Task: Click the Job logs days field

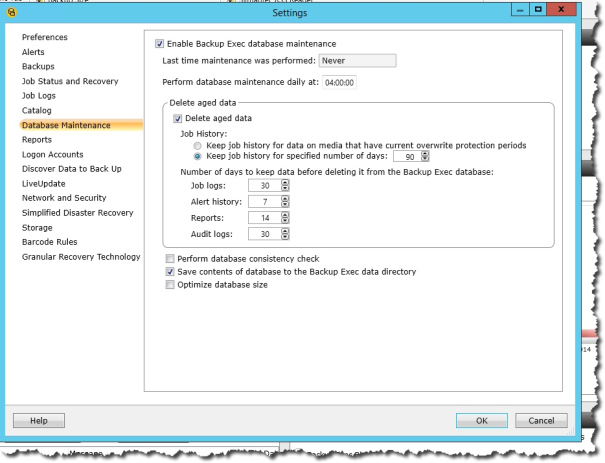Action: 264,186
